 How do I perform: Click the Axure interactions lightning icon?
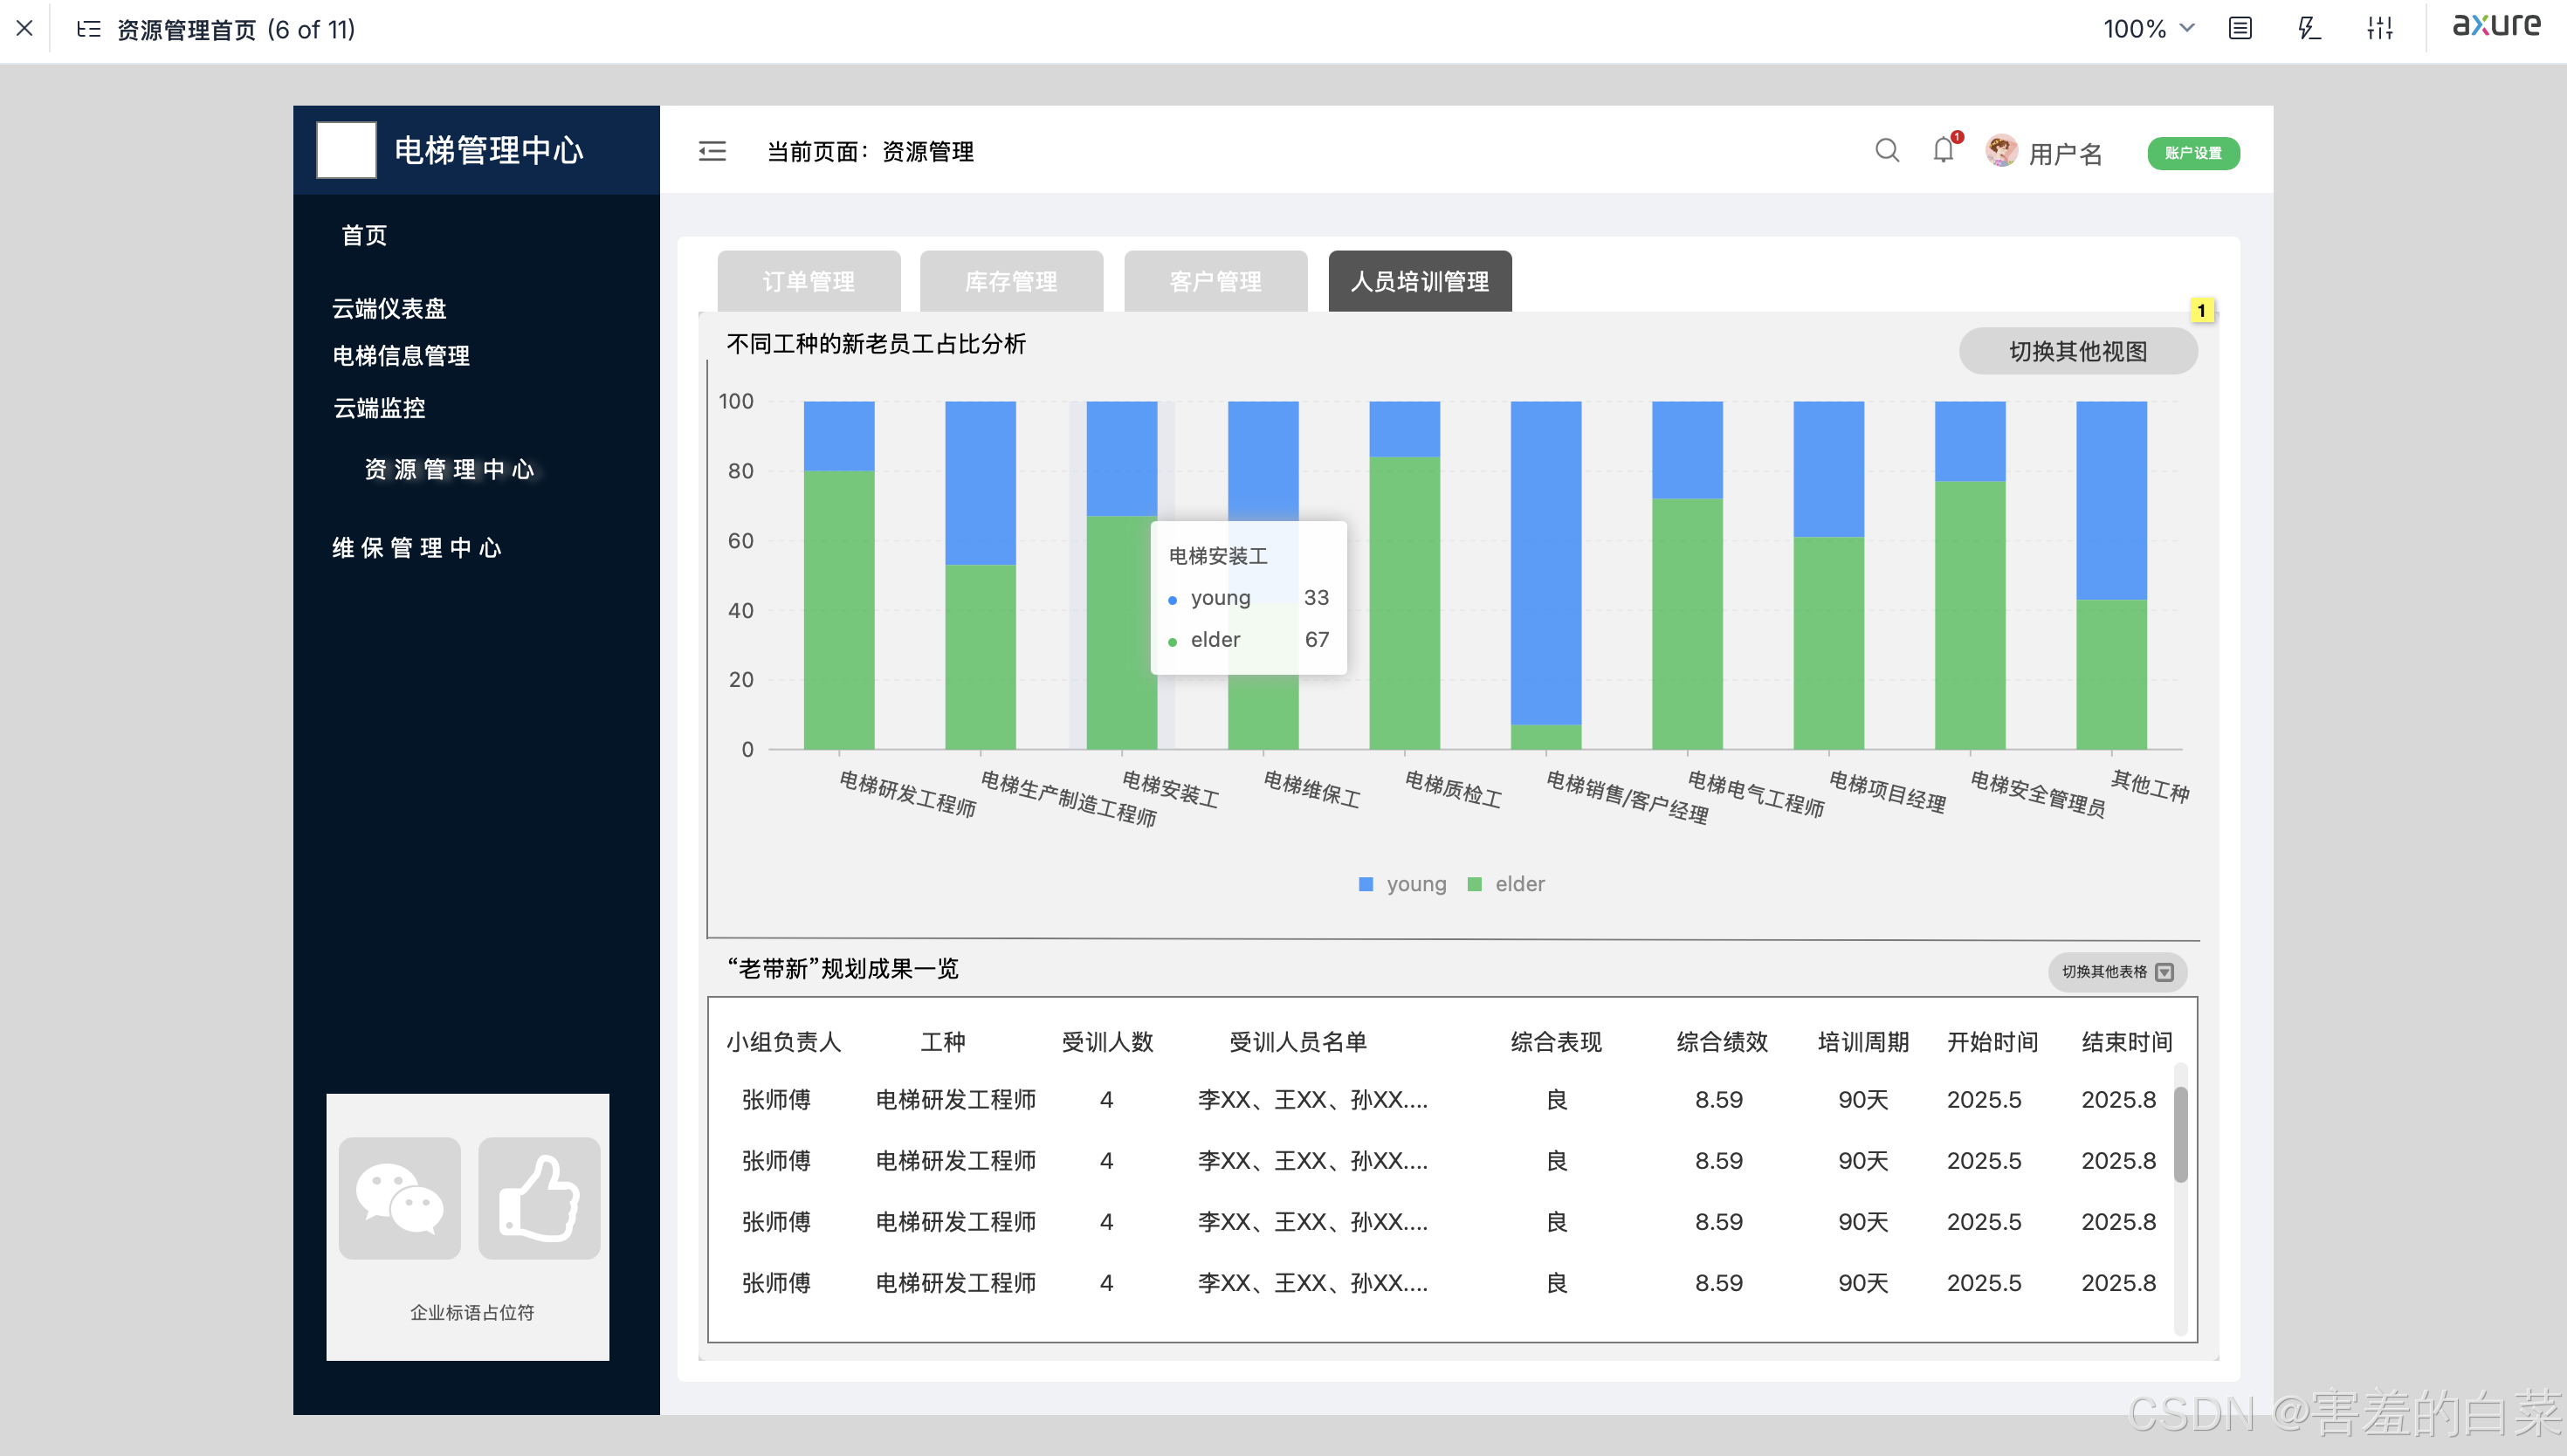point(2309,28)
